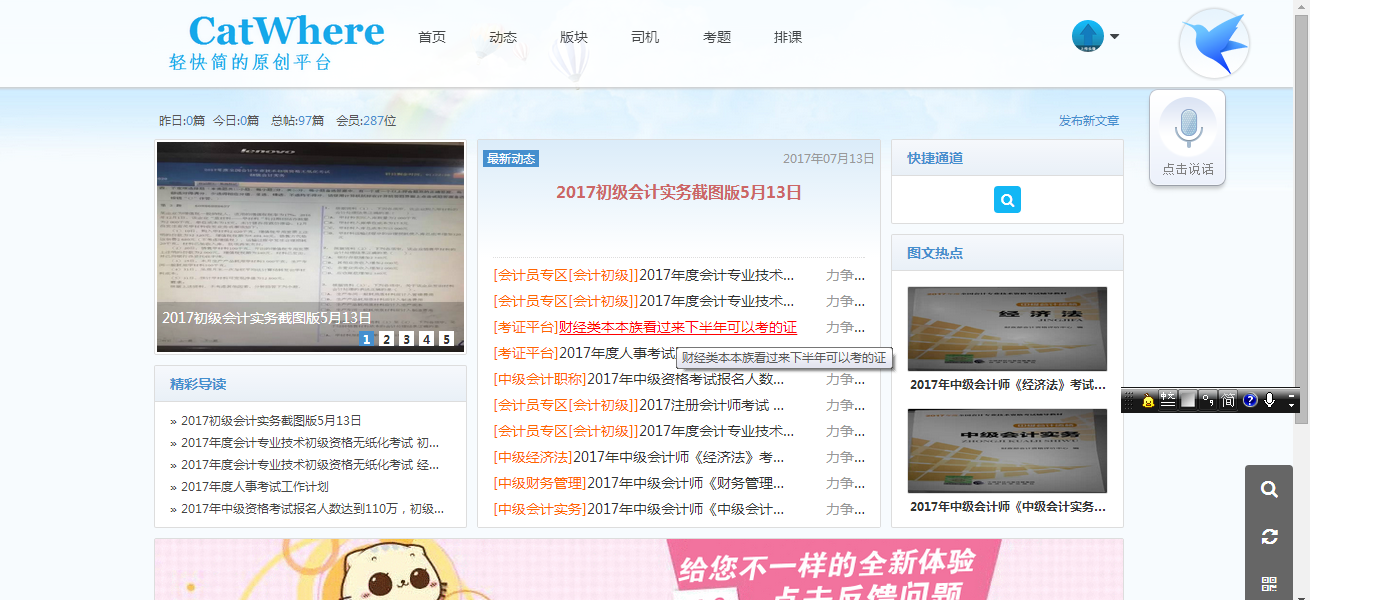Image resolution: width=1400 pixels, height=600 pixels.
Task: Show slide 1 of the image carousel
Action: click(367, 339)
